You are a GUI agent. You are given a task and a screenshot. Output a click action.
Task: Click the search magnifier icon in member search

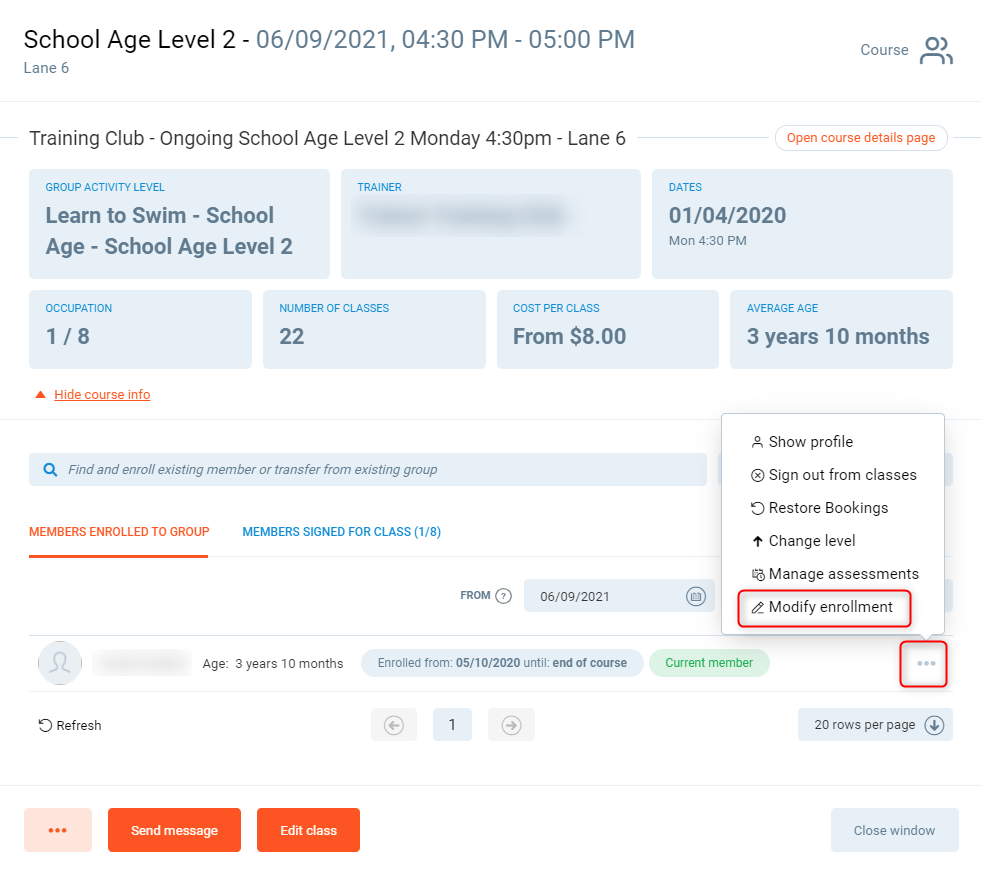50,469
